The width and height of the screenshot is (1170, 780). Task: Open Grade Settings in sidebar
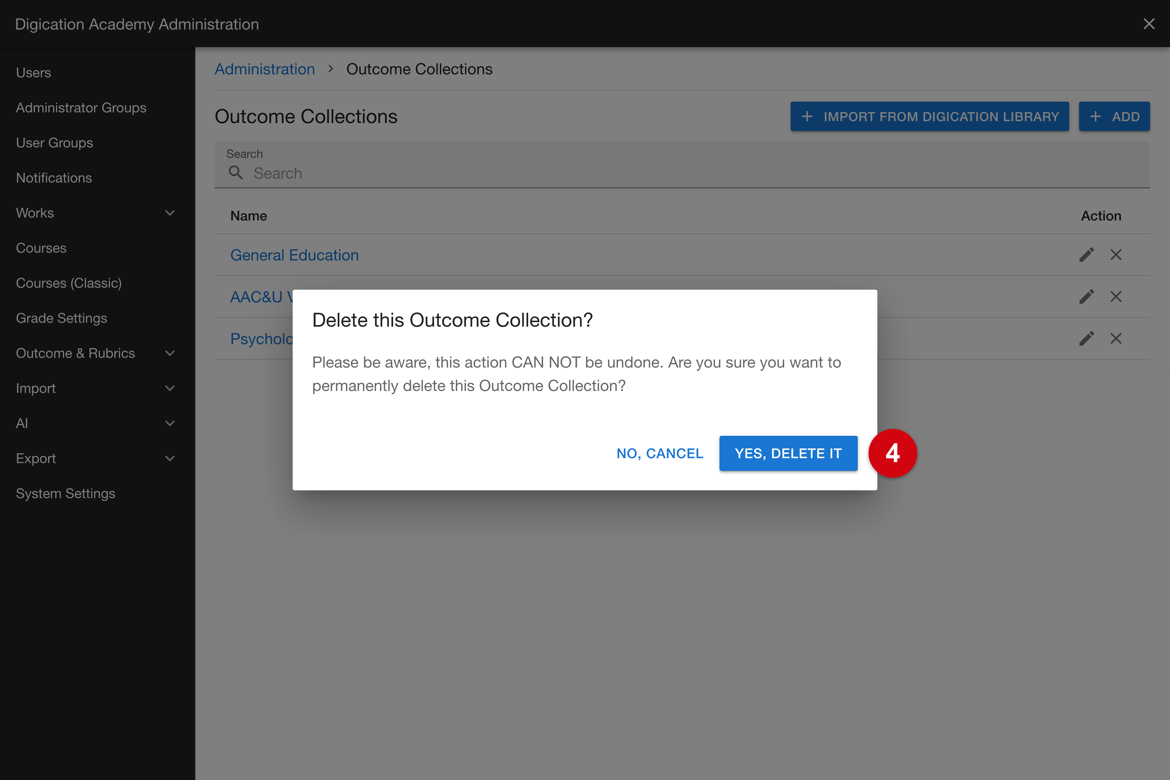point(61,318)
